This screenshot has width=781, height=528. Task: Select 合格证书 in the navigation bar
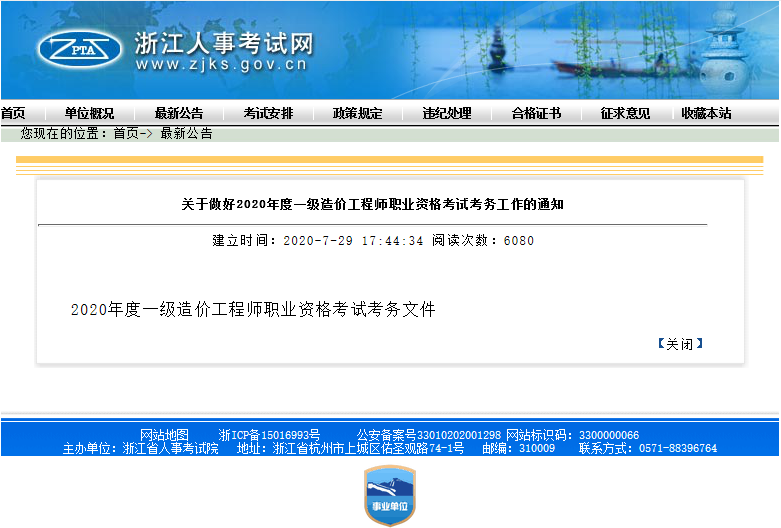536,114
